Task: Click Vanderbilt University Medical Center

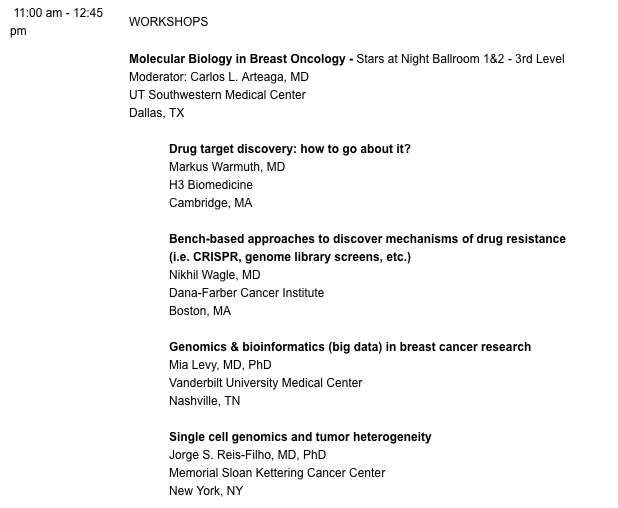Action: (x=266, y=383)
